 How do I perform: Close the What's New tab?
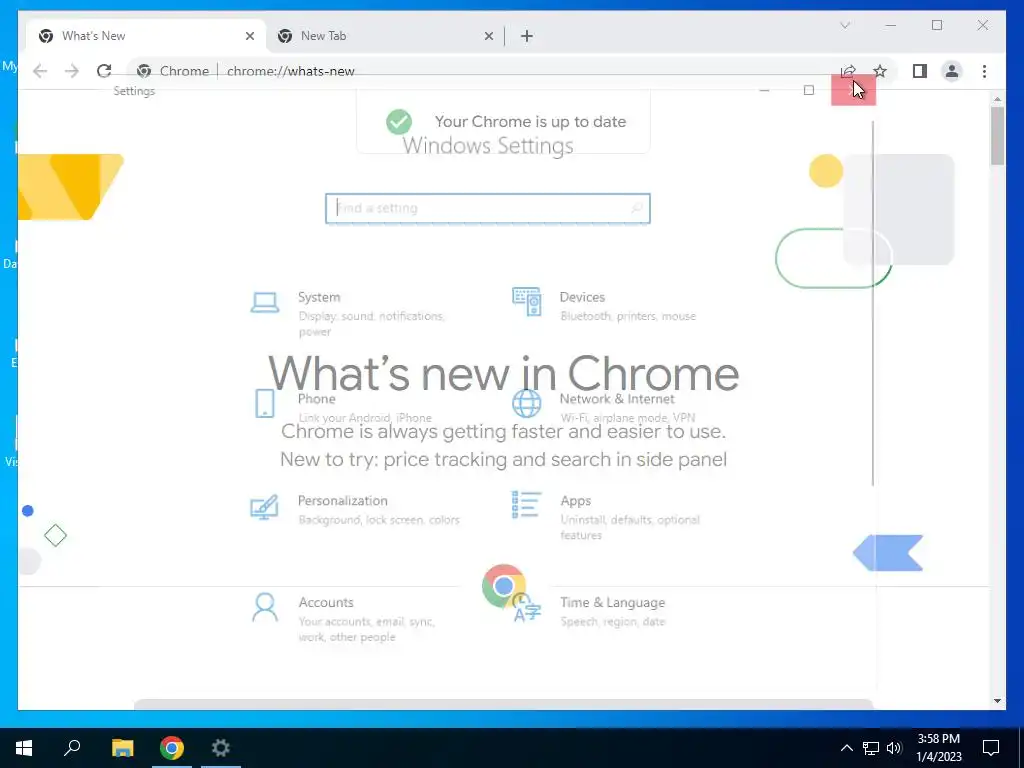point(249,36)
